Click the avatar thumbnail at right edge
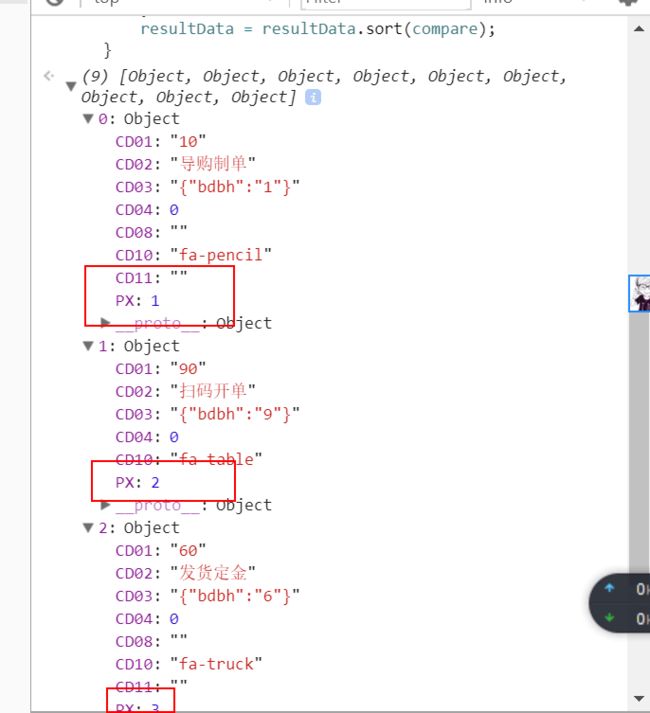This screenshot has width=650, height=713. click(x=640, y=294)
